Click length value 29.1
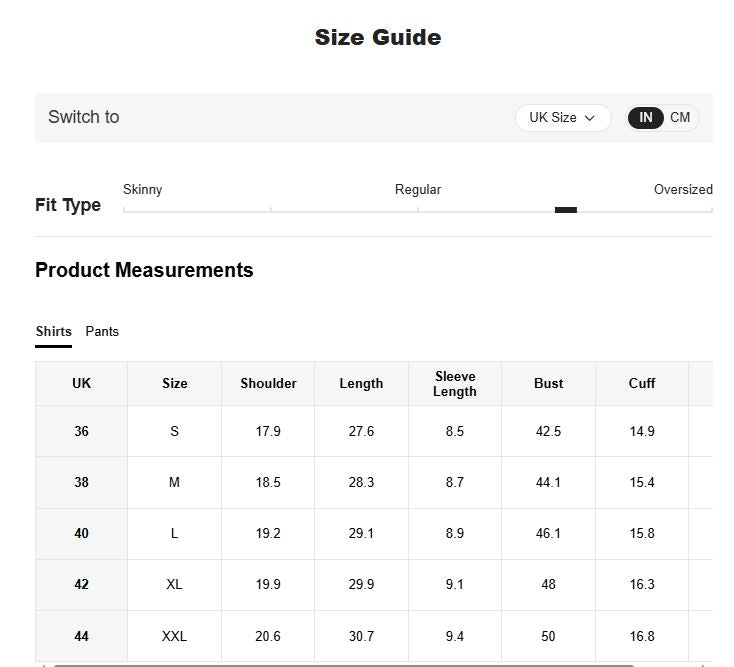Image resolution: width=734 pixels, height=667 pixels. pyautogui.click(x=361, y=533)
